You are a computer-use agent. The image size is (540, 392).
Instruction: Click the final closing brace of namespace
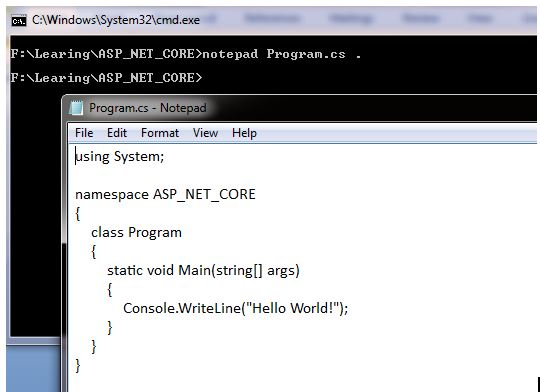(78, 365)
